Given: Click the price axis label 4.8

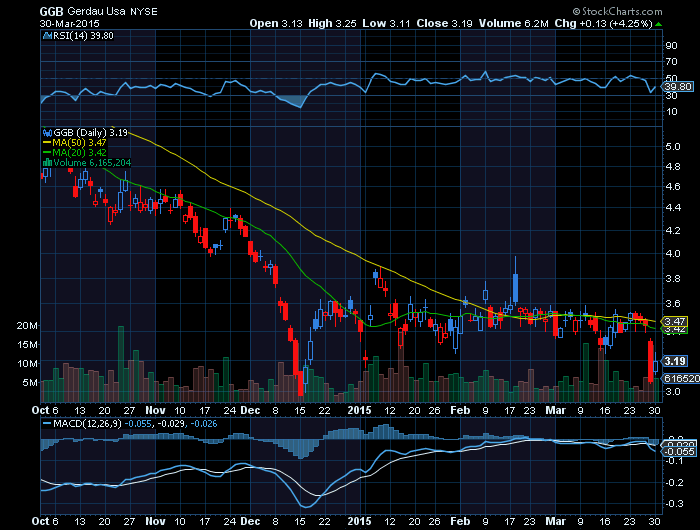Looking at the screenshot, I should [x=673, y=167].
